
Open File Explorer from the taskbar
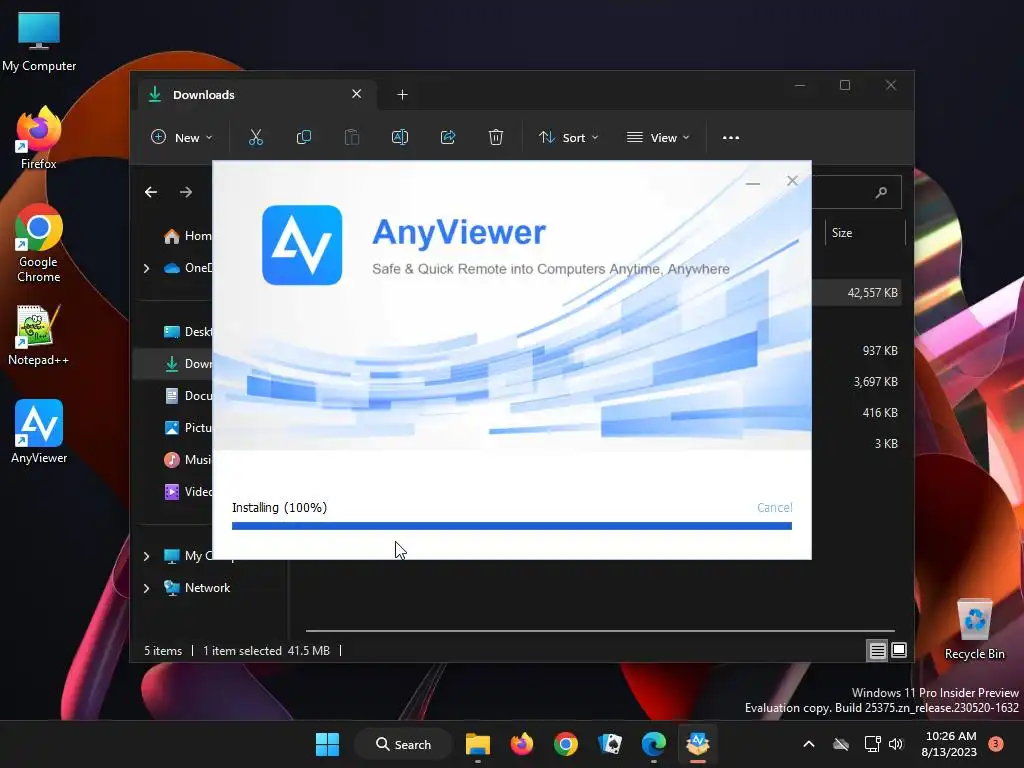[x=477, y=744]
